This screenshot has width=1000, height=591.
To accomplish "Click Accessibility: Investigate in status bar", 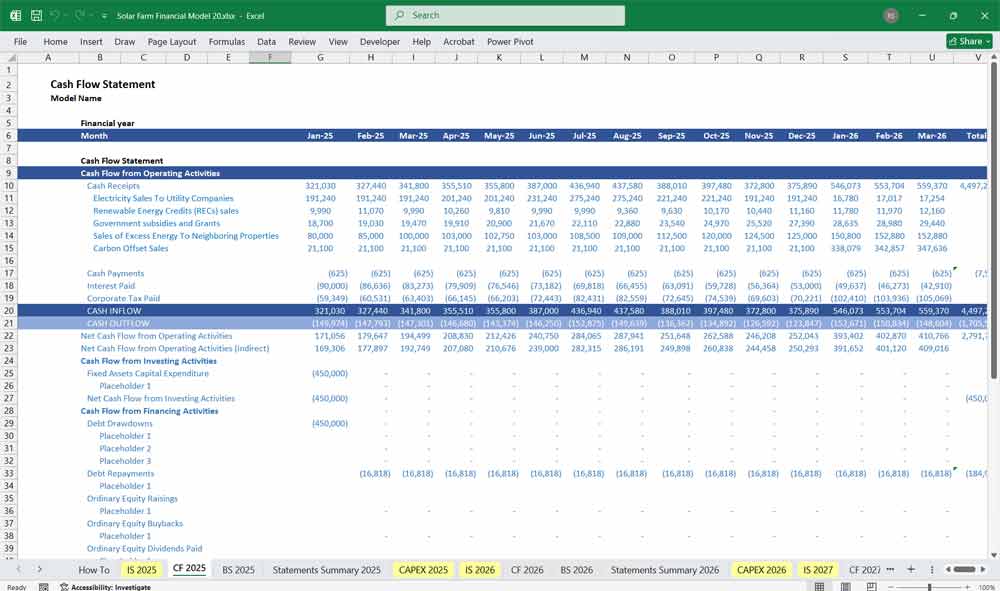I will (x=110, y=587).
